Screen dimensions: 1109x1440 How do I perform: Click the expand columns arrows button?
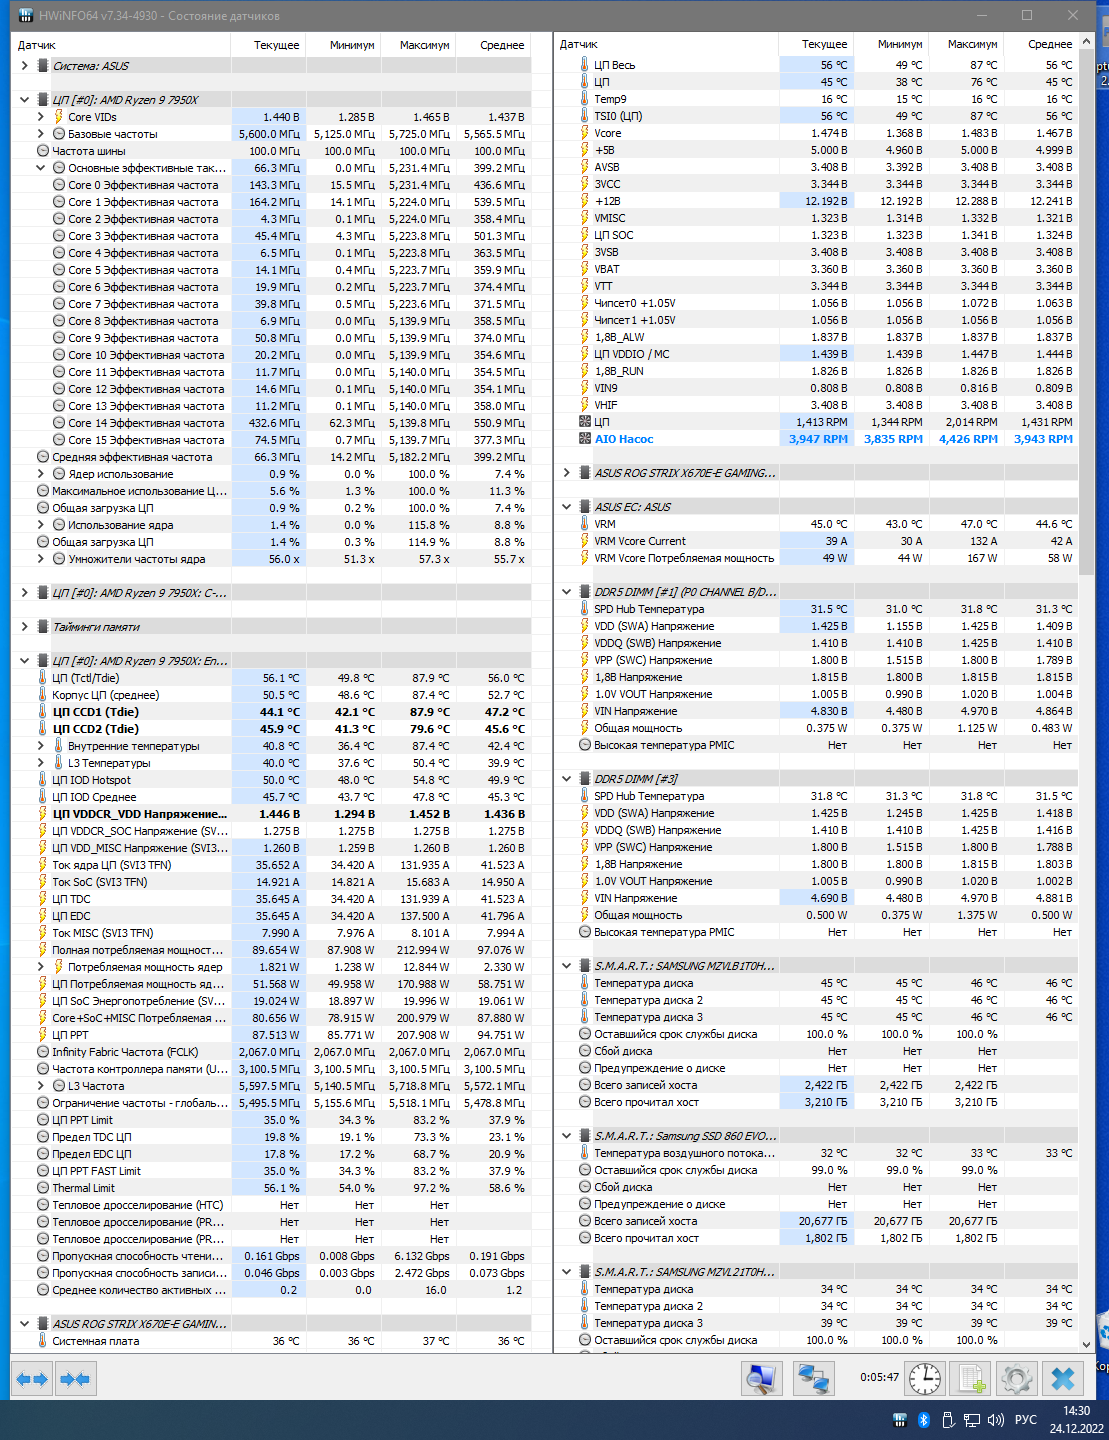coord(32,1379)
